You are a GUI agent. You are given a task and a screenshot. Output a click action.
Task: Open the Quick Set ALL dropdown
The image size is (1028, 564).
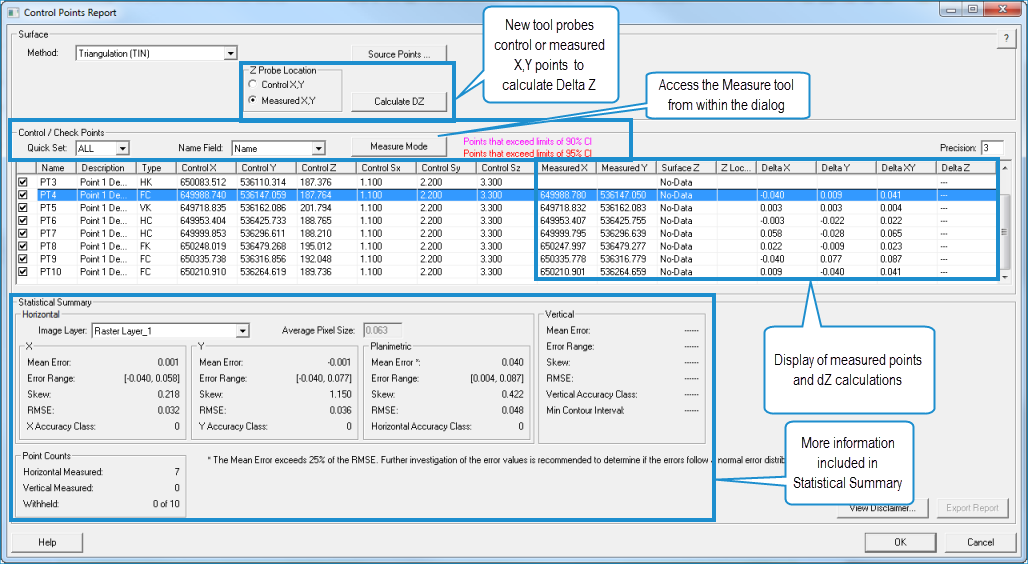pos(102,148)
